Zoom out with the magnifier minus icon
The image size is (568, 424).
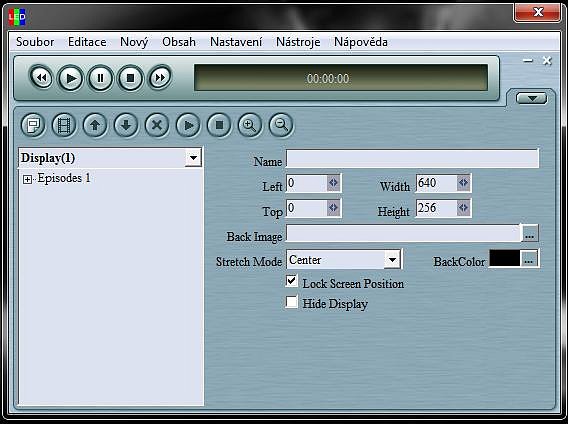[x=281, y=125]
